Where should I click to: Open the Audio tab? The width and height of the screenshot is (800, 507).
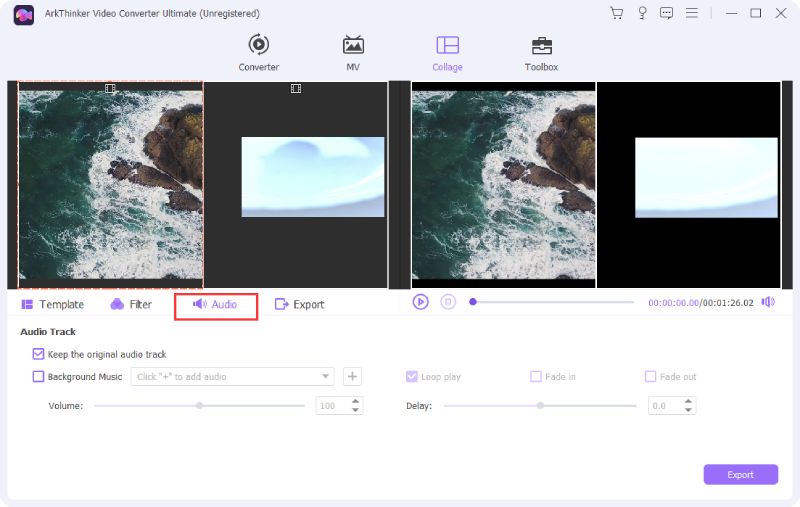coord(215,305)
